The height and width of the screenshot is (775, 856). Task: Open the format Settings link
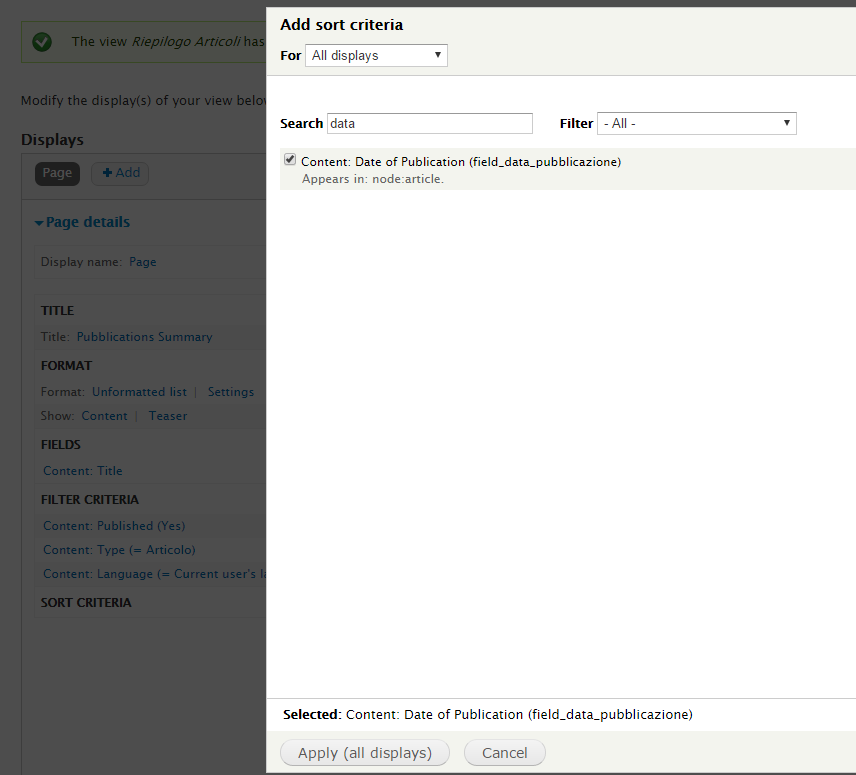[x=231, y=392]
